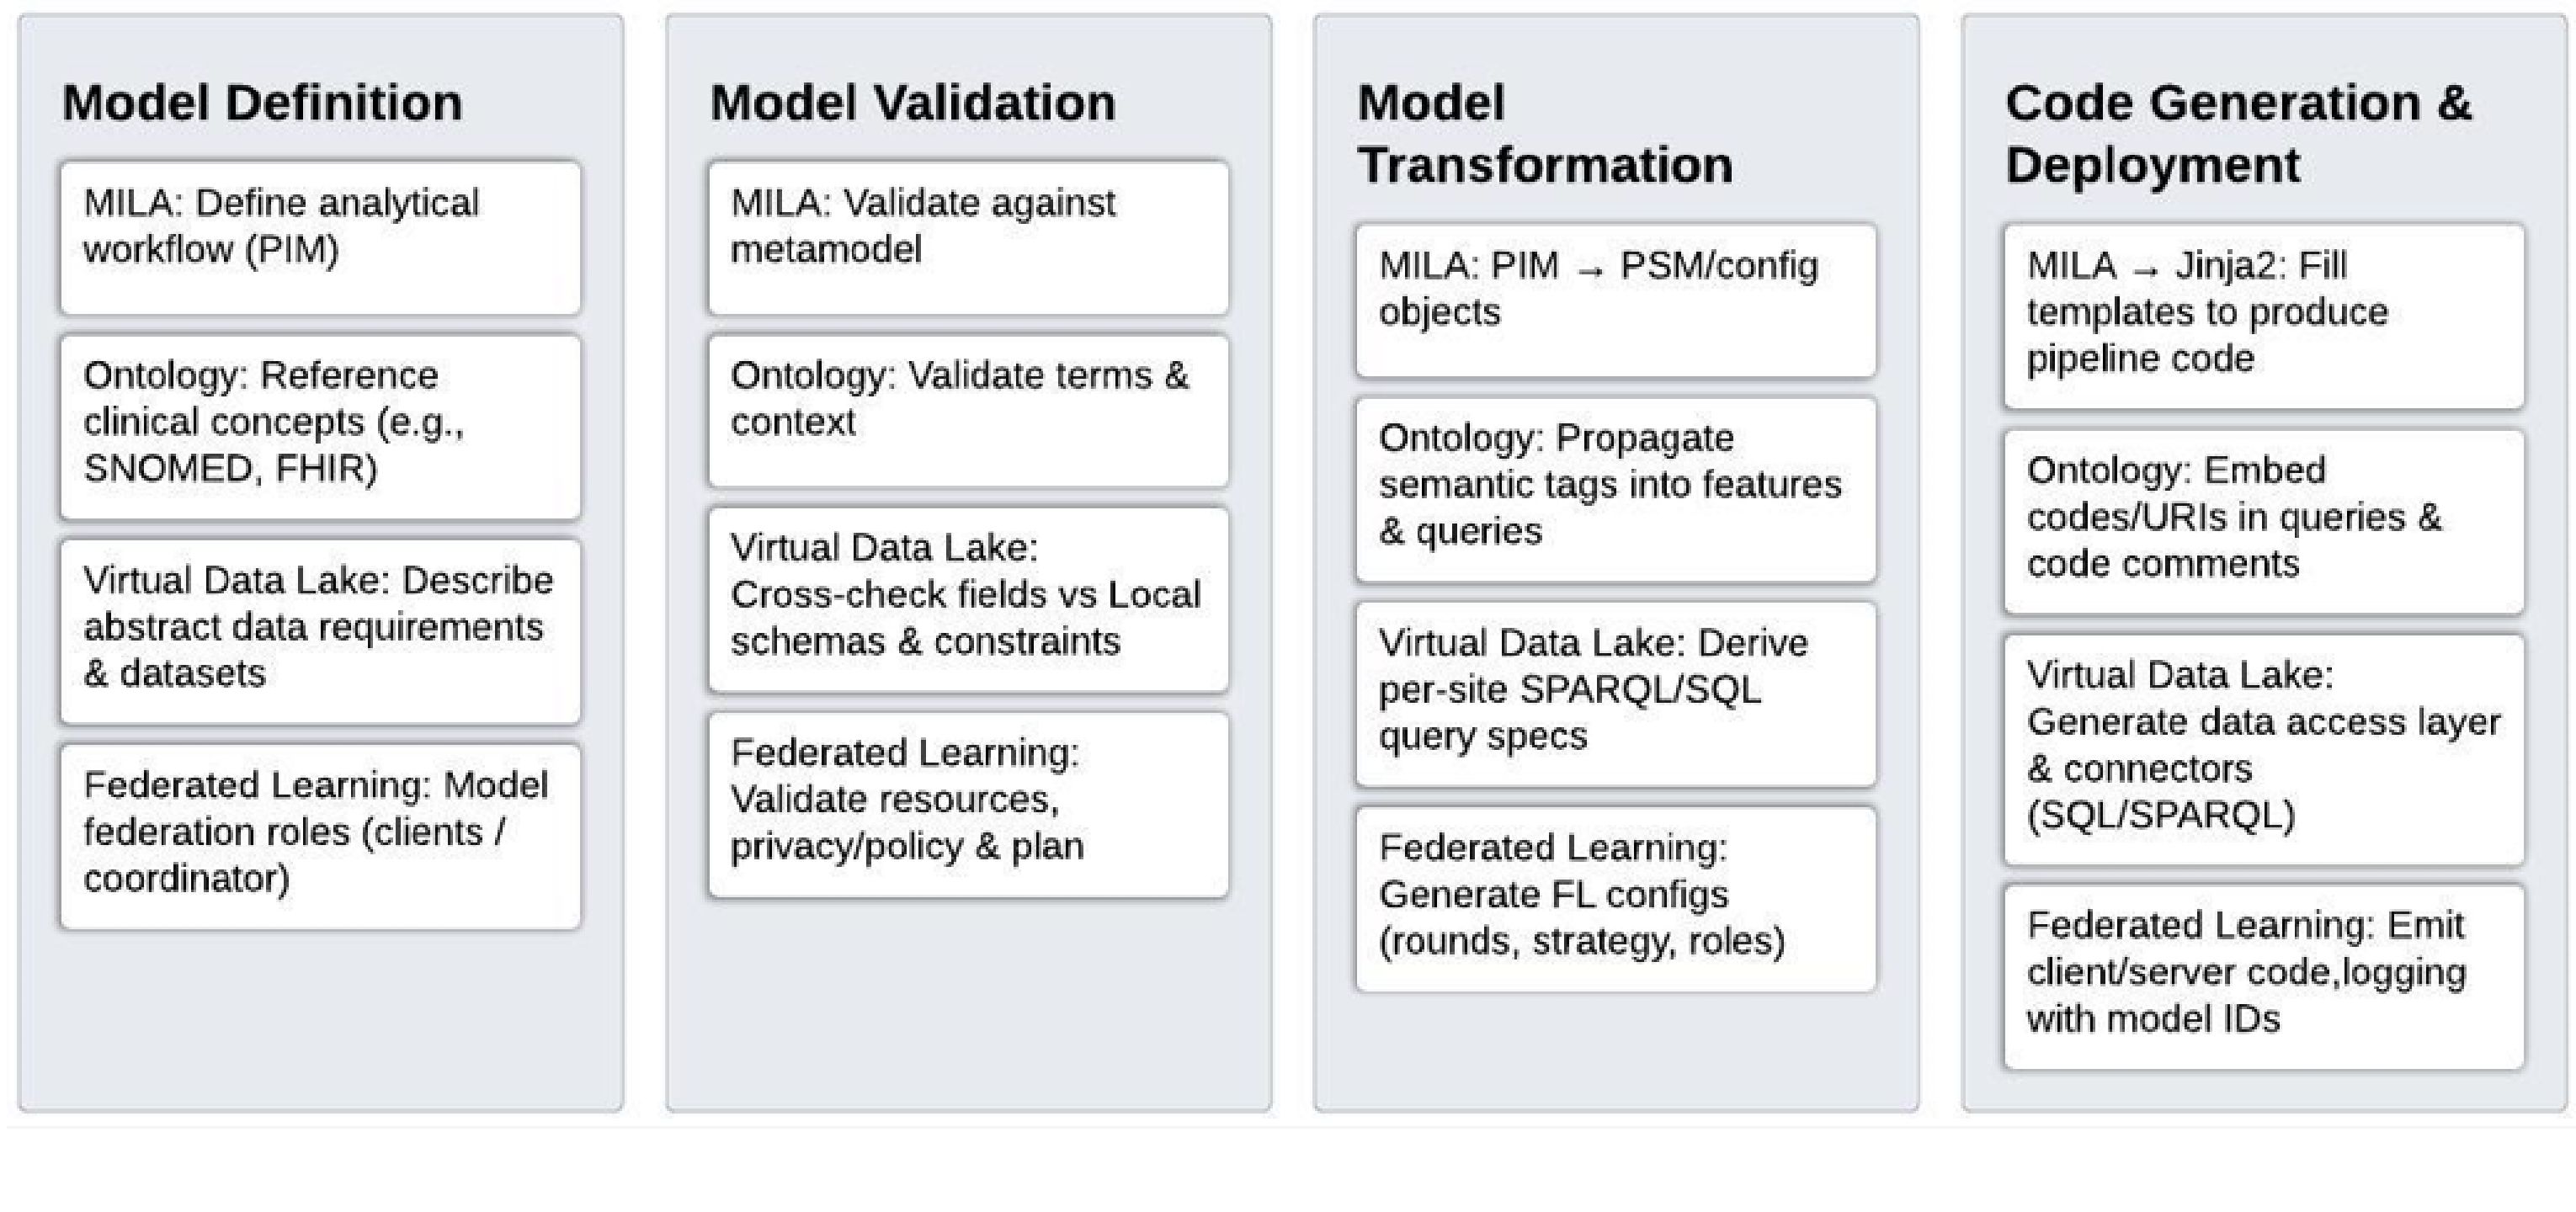2576x1212 pixels.
Task: Open the Generate data access layer card
Action: point(2263,749)
